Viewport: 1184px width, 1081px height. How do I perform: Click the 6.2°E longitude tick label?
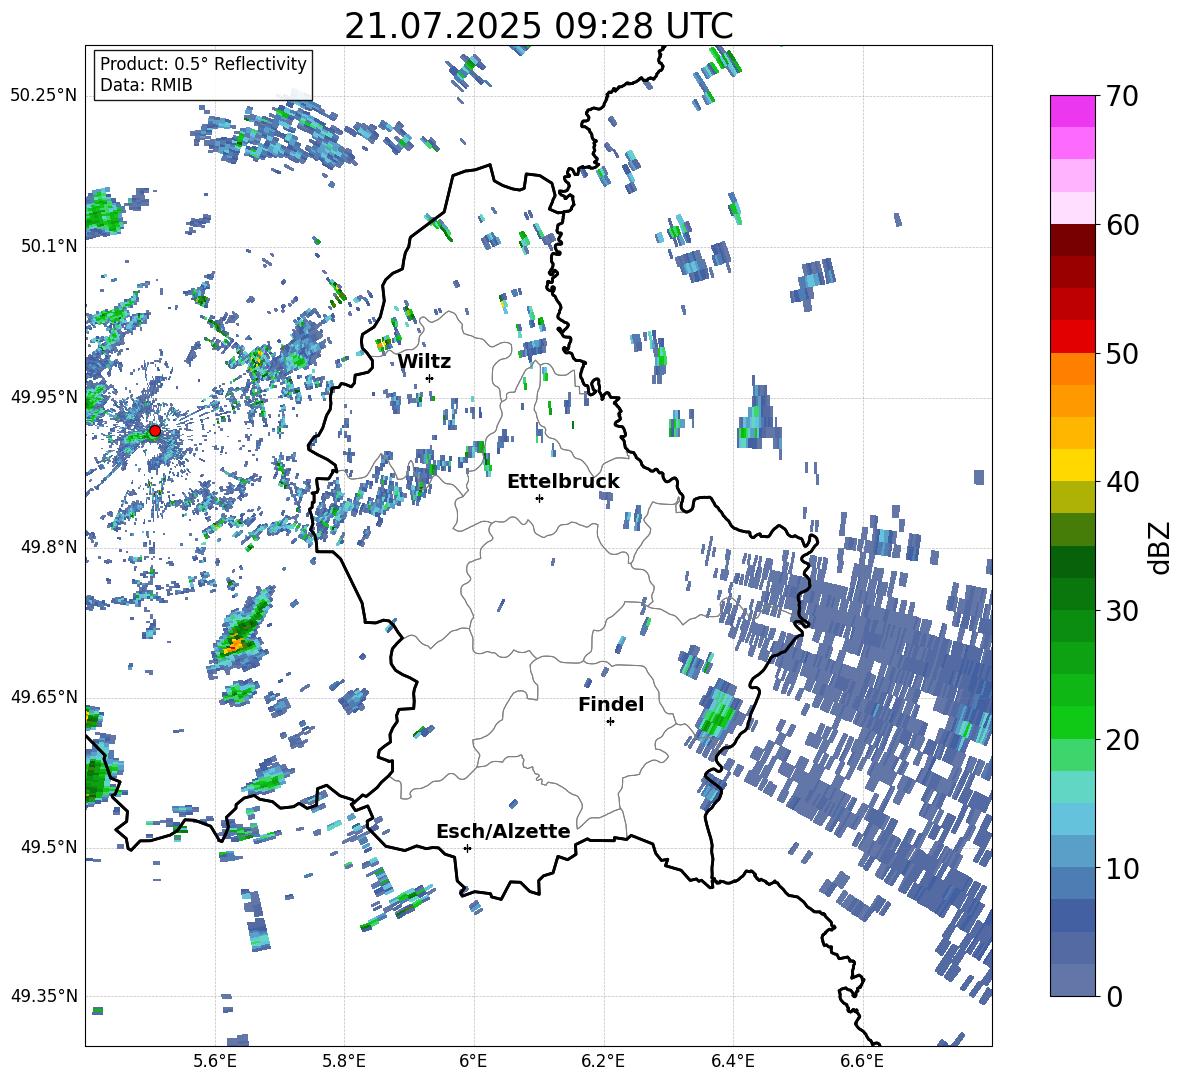point(603,1062)
